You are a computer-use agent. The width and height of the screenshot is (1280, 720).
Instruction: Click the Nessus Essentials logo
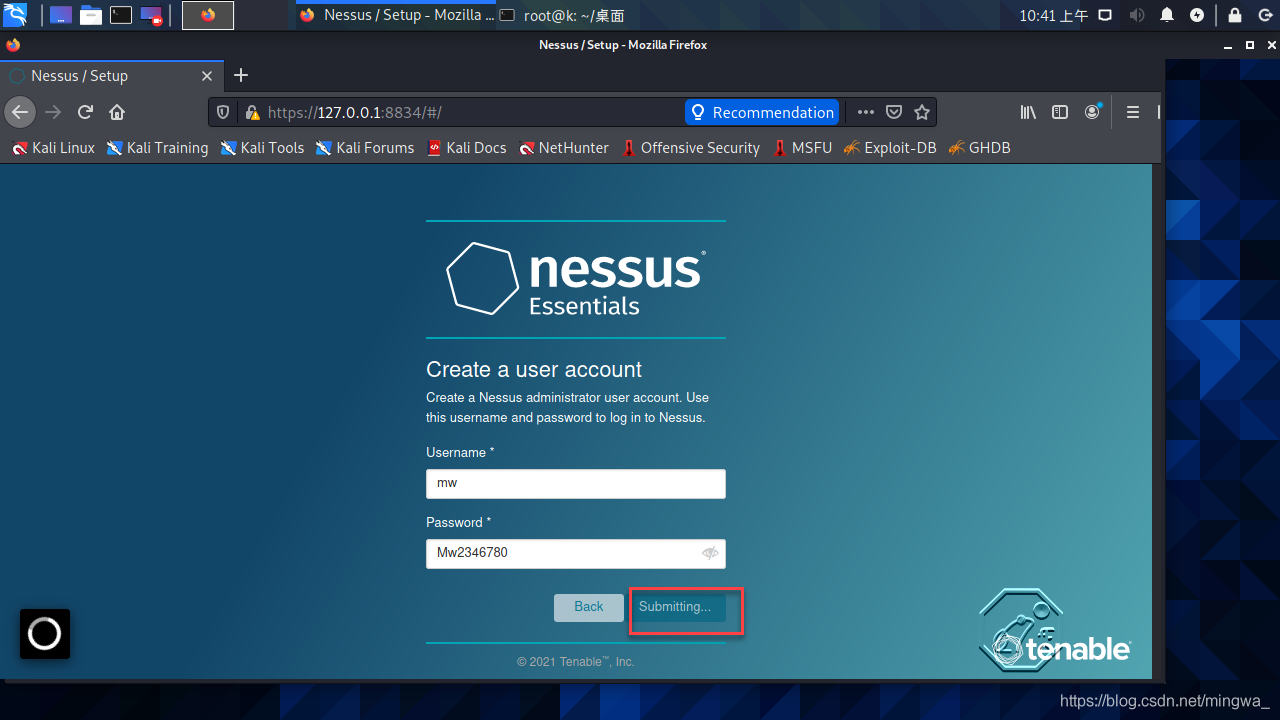[x=575, y=279]
